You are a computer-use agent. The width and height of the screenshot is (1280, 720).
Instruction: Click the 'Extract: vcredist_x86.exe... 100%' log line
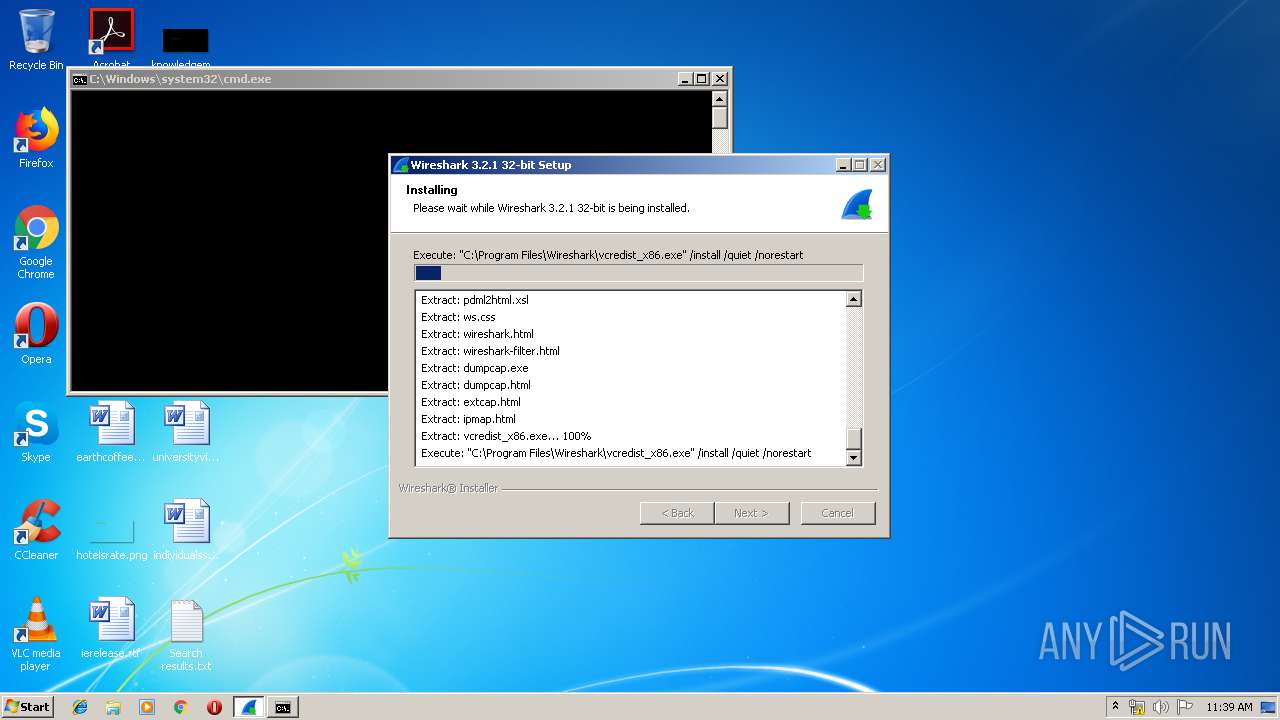click(506, 436)
